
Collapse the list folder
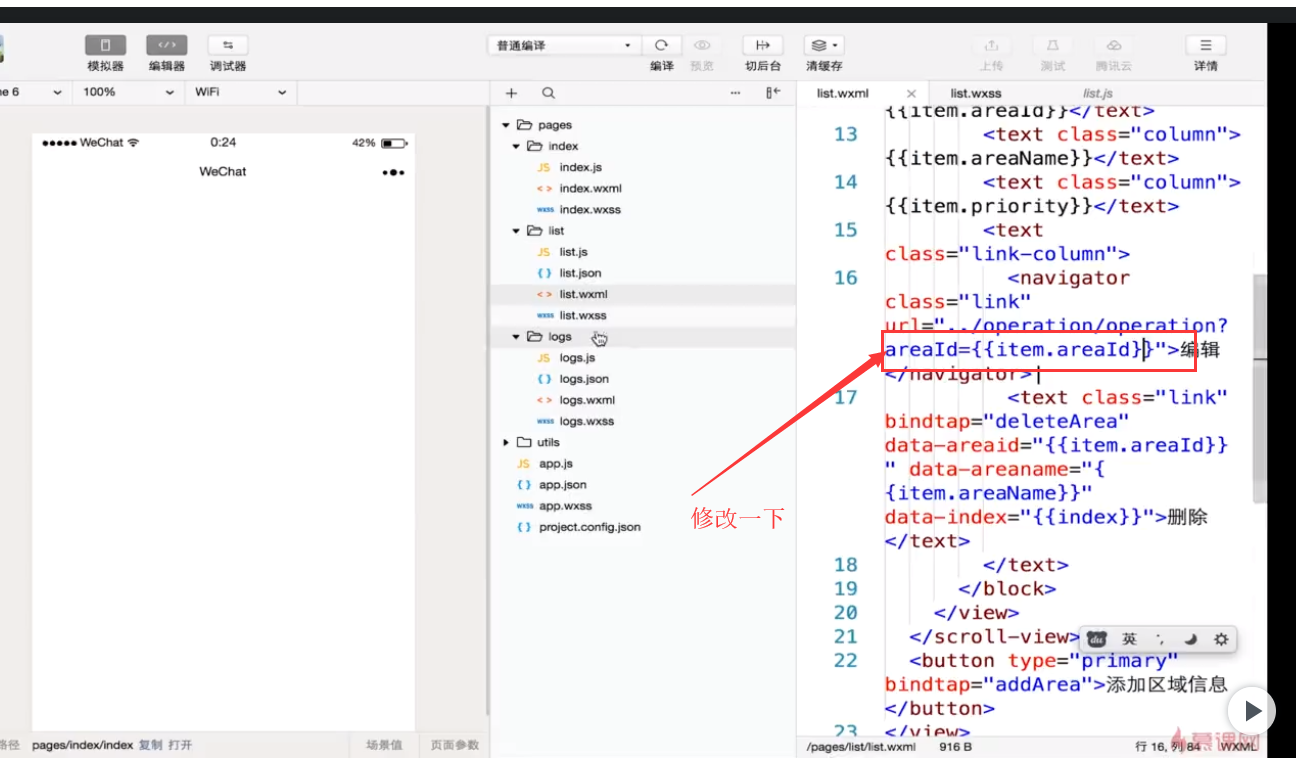(516, 231)
